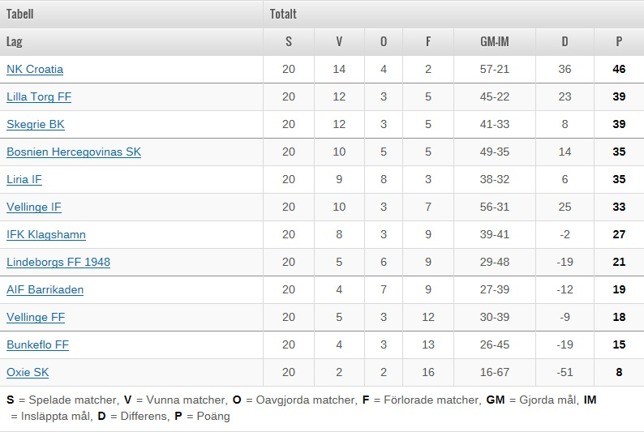Open the Bunkeflo FF team link

pos(38,345)
